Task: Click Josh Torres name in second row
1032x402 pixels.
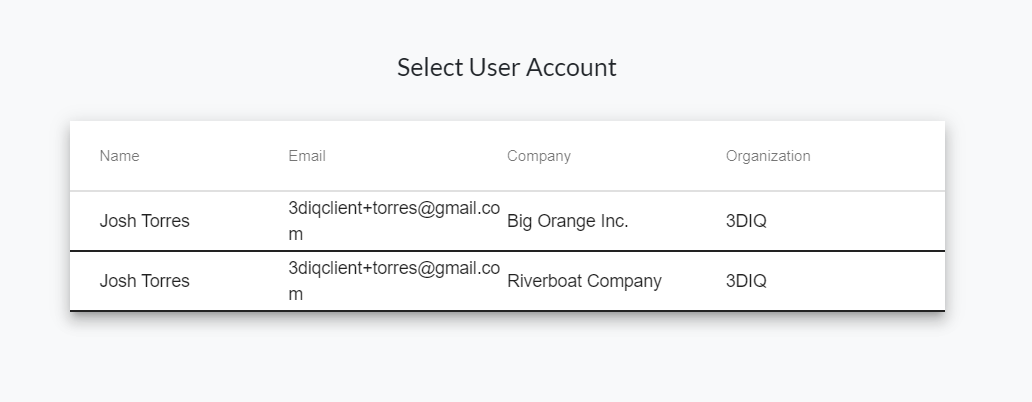Action: pos(144,281)
